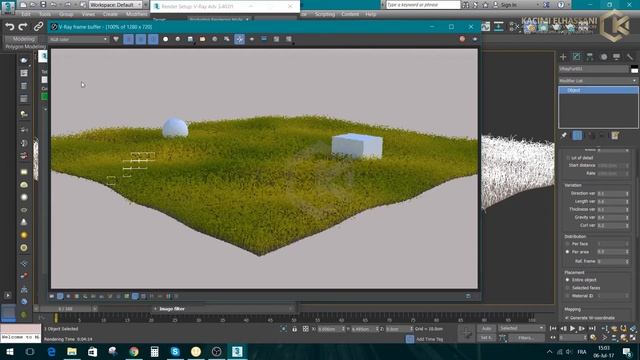Image resolution: width=640 pixels, height=360 pixels.
Task: Open the Views menu
Action: [88, 14]
